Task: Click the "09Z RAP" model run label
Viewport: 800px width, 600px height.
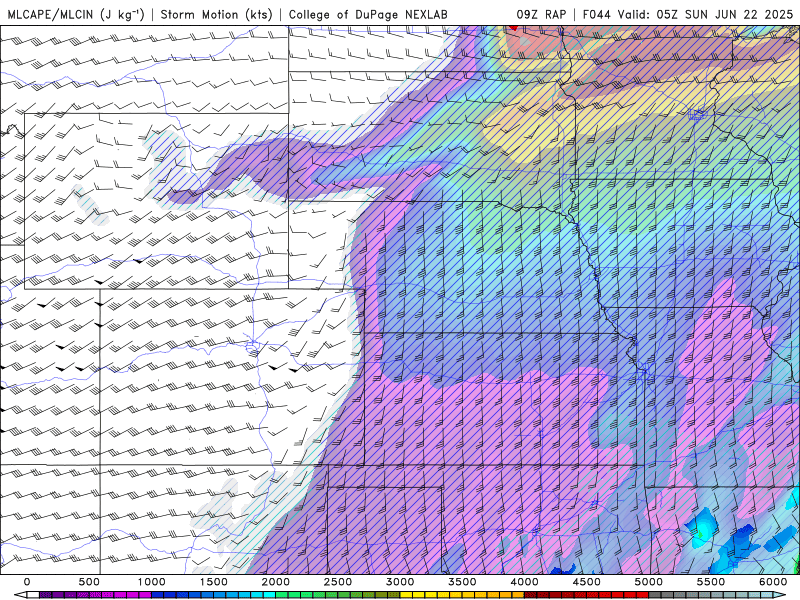Action: click(x=541, y=14)
